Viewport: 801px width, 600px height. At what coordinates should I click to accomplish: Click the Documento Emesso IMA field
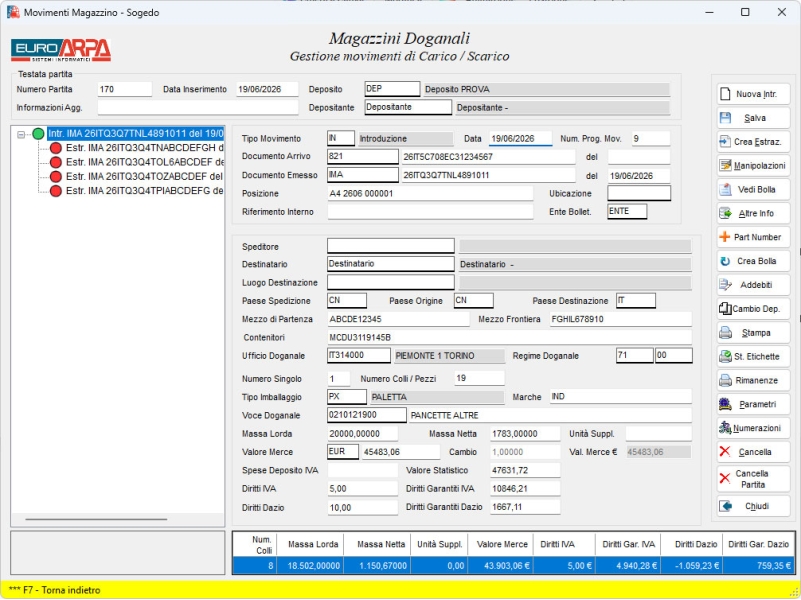point(363,175)
